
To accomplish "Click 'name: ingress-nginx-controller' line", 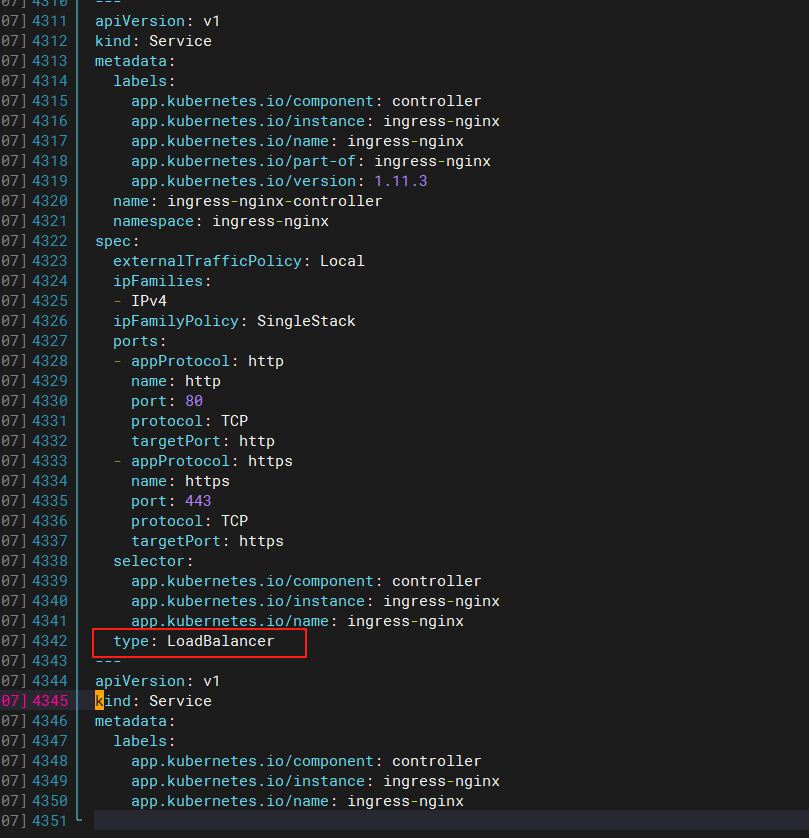I will coord(247,201).
